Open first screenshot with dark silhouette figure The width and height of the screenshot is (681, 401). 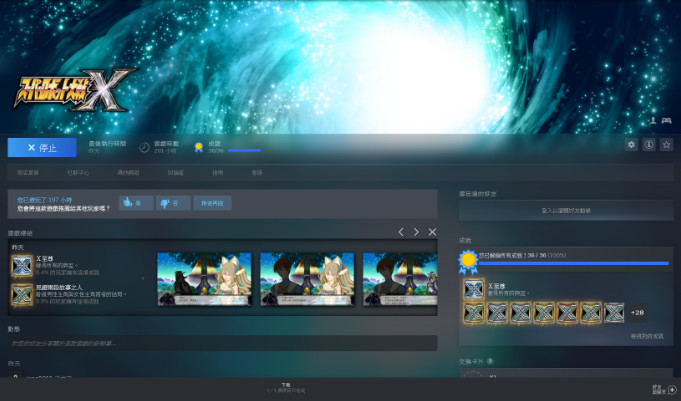[204, 279]
